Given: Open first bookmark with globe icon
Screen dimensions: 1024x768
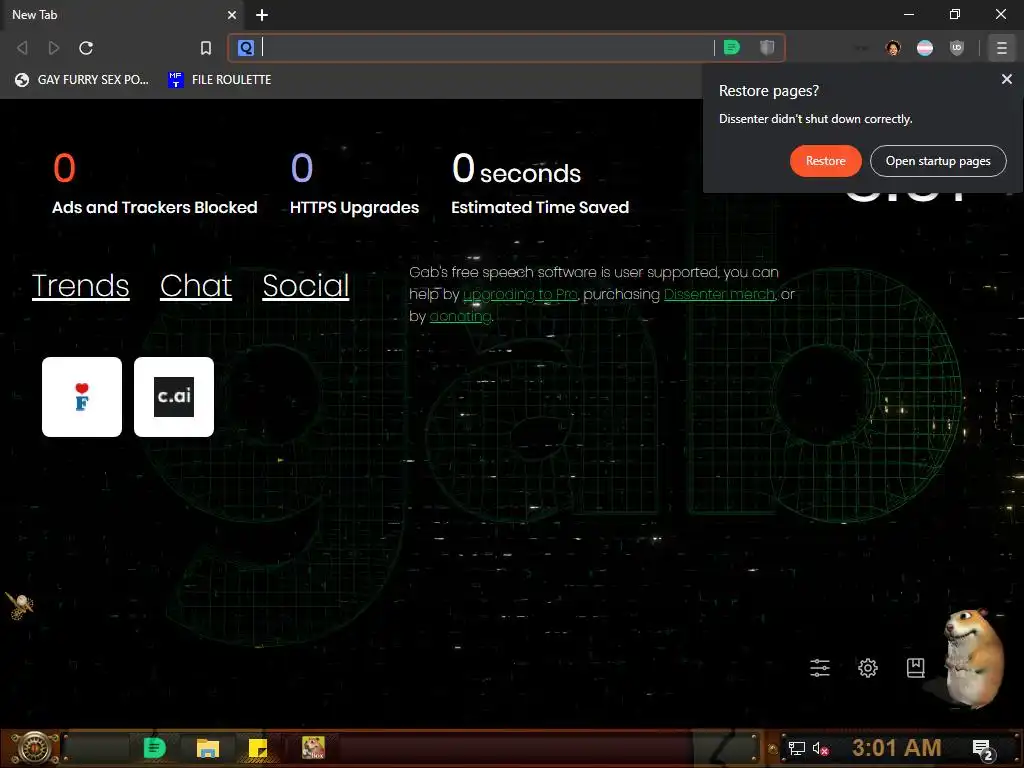Looking at the screenshot, I should point(82,80).
